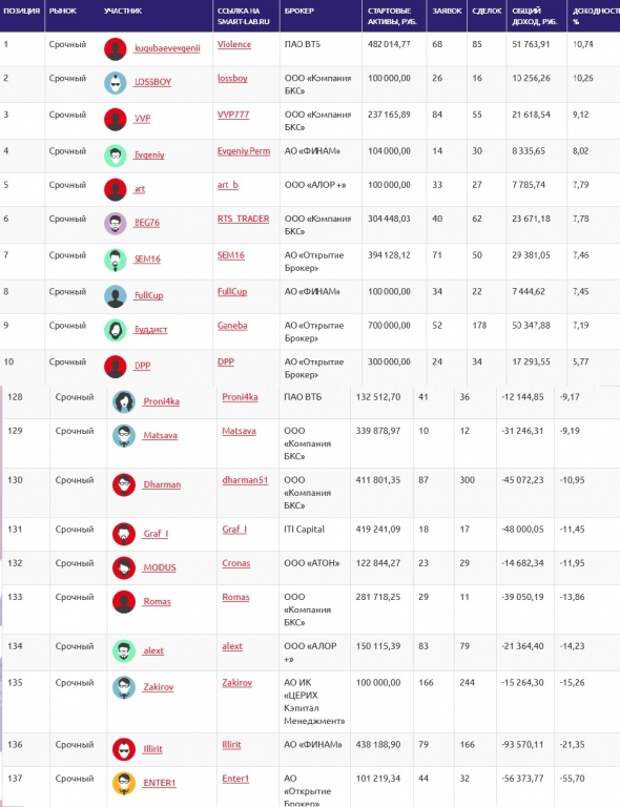Viewport: 620px width, 807px height.
Task: Open the dharman51 smart-lab link
Action: pos(245,481)
